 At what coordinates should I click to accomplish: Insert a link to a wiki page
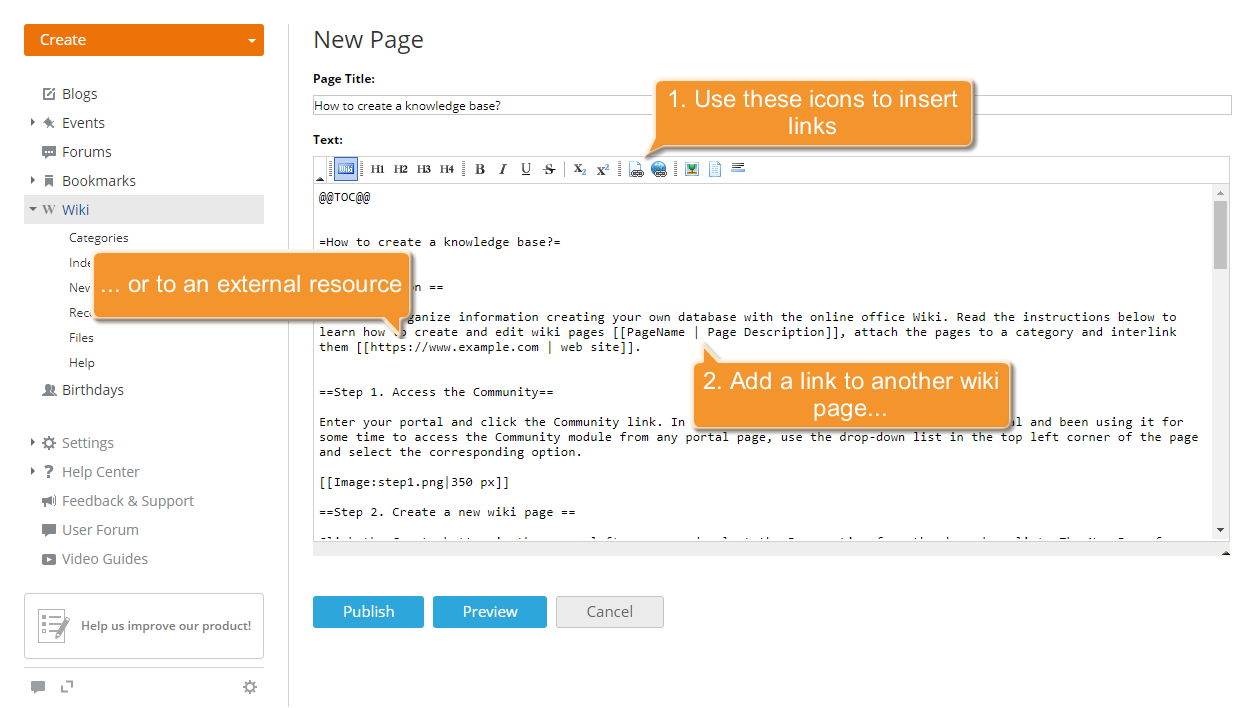pyautogui.click(x=636, y=169)
